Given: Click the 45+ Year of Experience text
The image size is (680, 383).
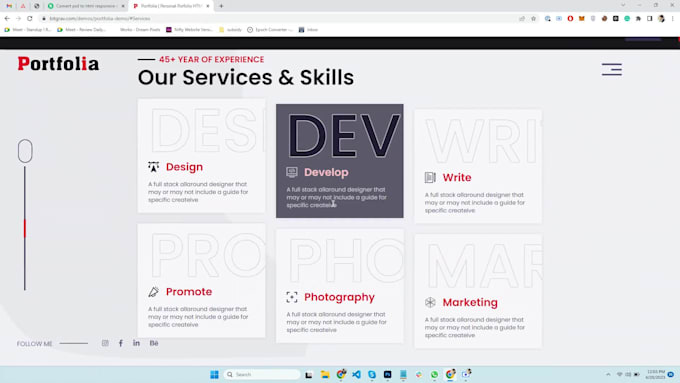Looking at the screenshot, I should click(211, 59).
